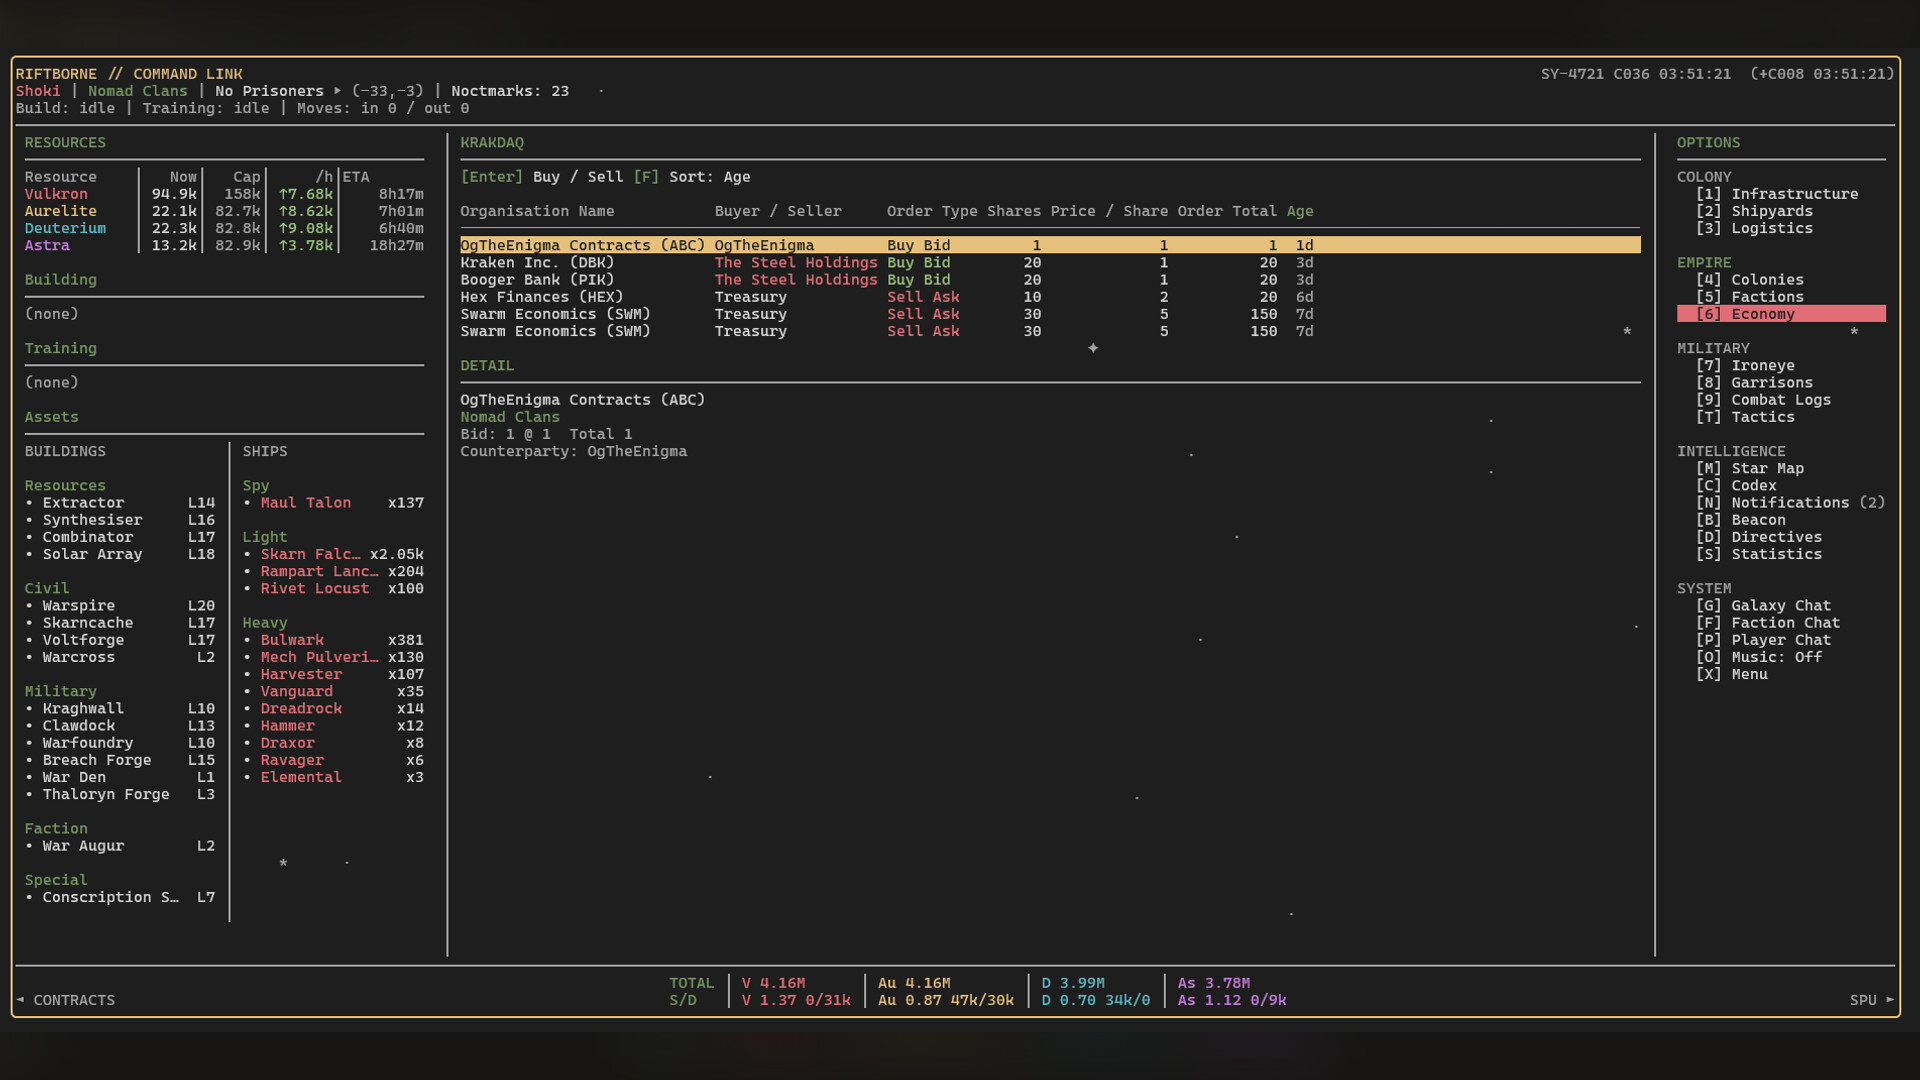This screenshot has width=1920, height=1080.
Task: Select the Harvester x107 ship
Action: (333, 674)
